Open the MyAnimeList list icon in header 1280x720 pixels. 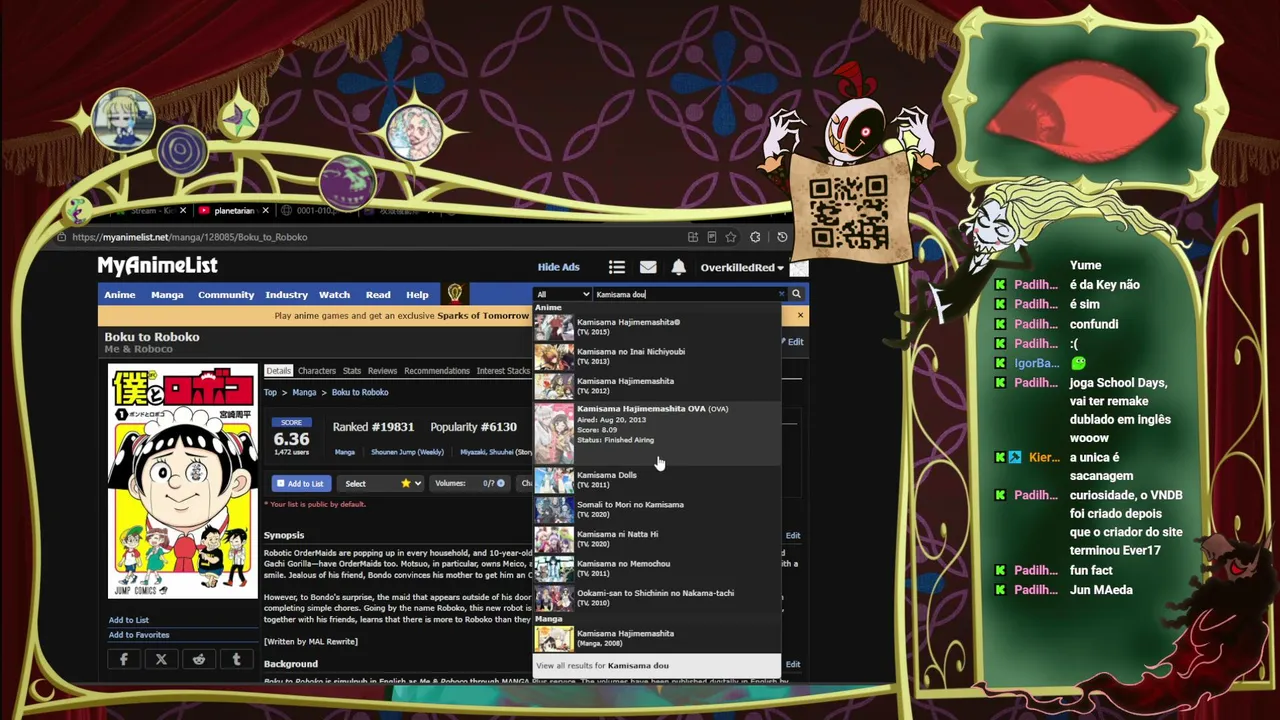(617, 267)
